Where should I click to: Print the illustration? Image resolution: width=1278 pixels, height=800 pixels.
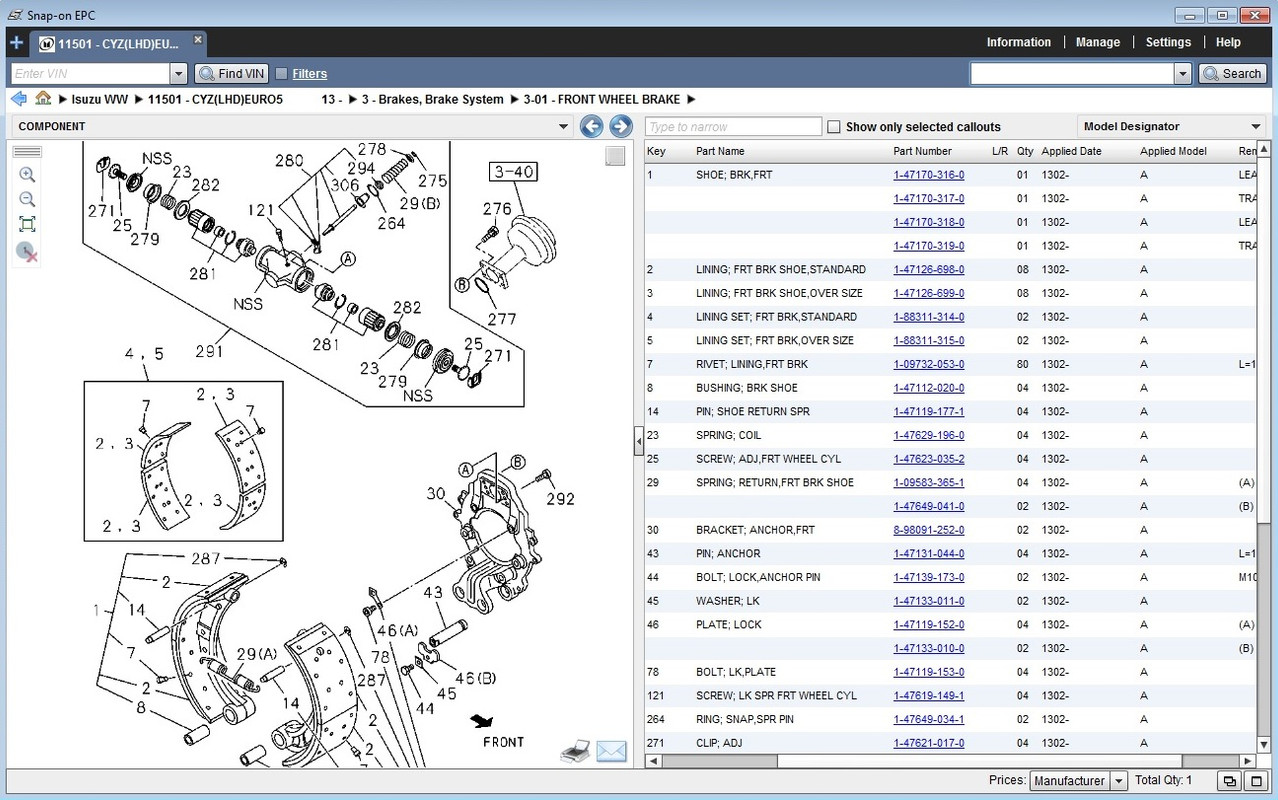click(575, 752)
